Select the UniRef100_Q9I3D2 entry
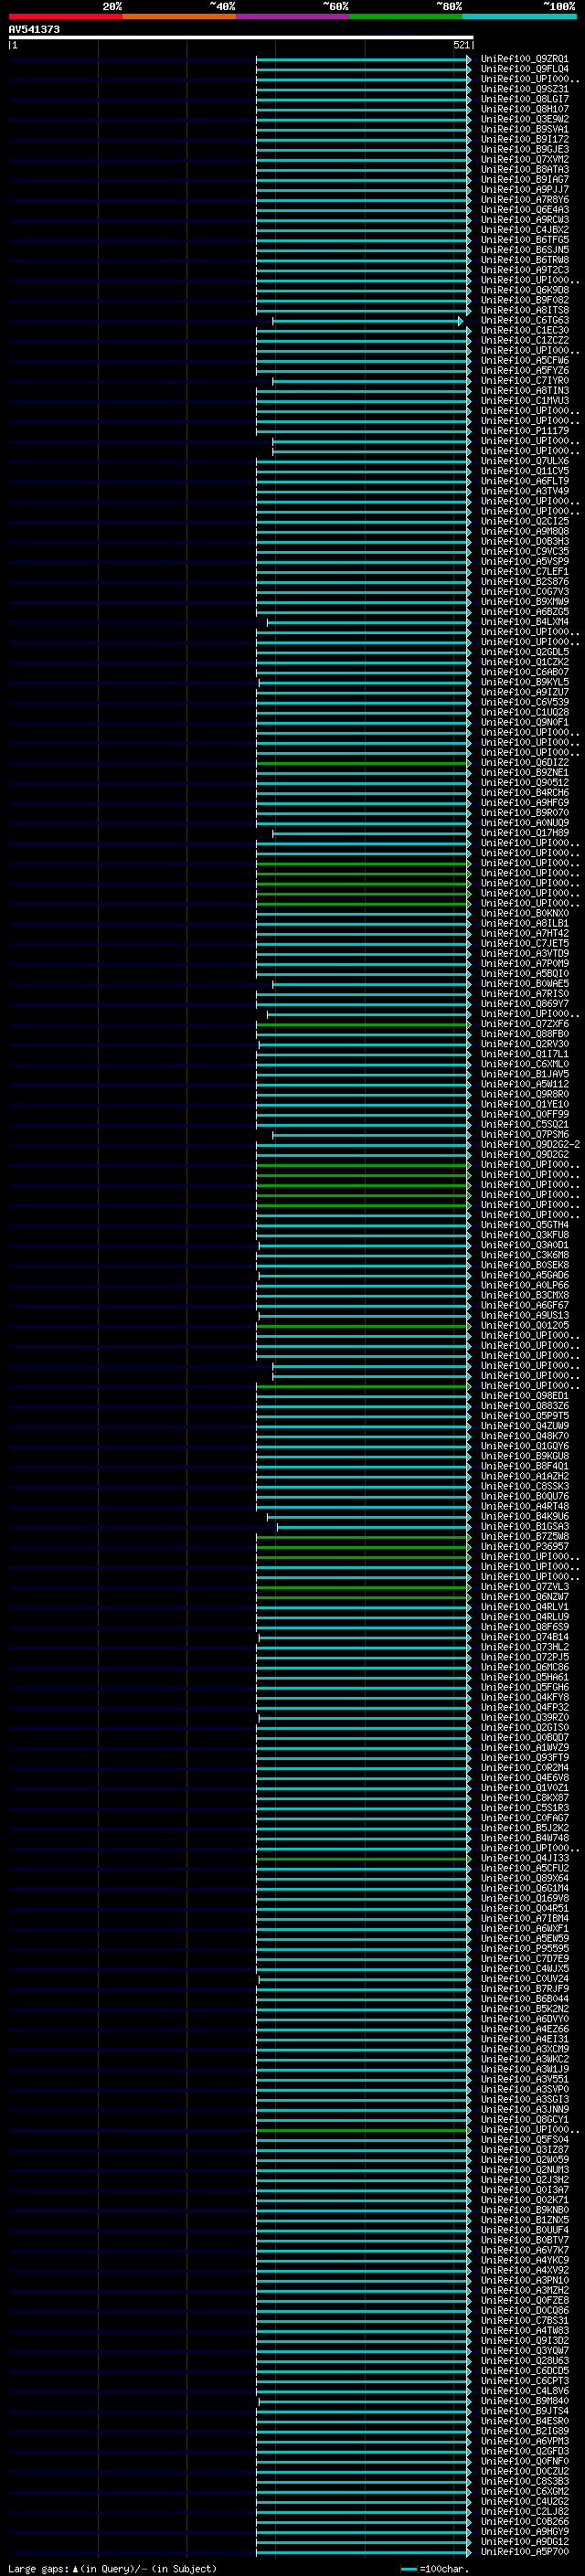Image resolution: width=585 pixels, height=2576 pixels. point(524,2340)
